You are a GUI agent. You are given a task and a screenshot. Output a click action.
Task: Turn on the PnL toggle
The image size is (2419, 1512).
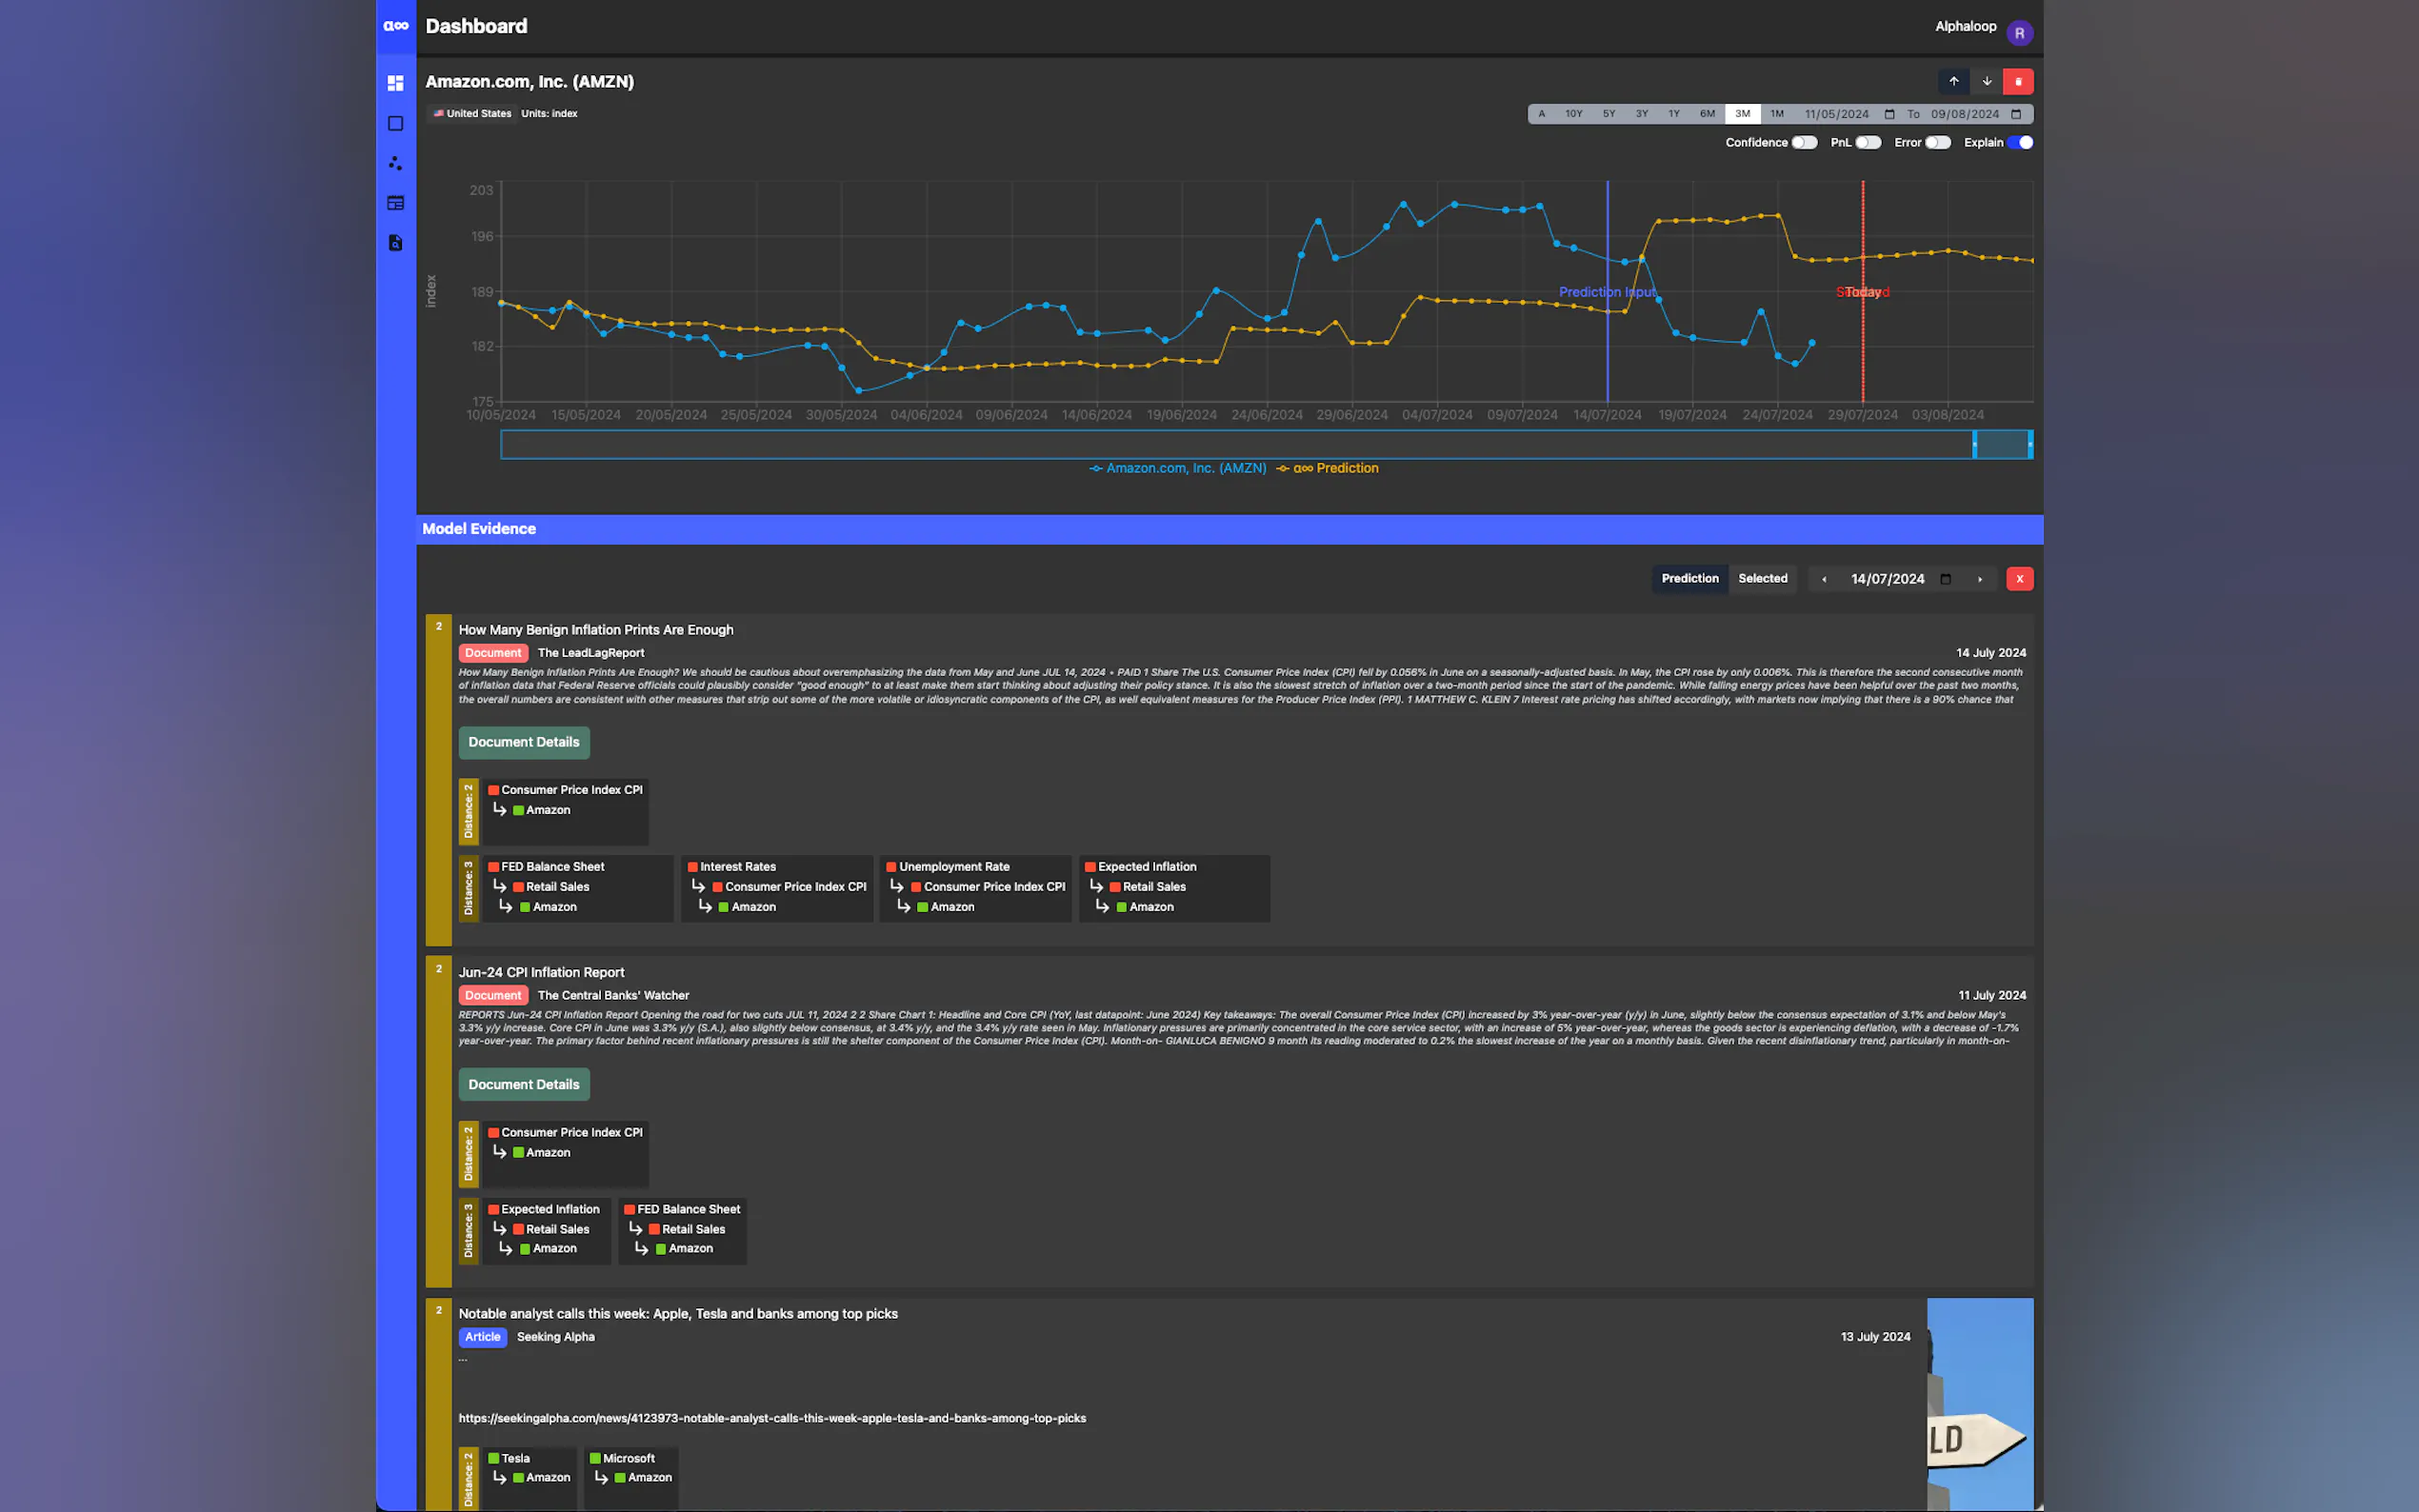[1867, 142]
